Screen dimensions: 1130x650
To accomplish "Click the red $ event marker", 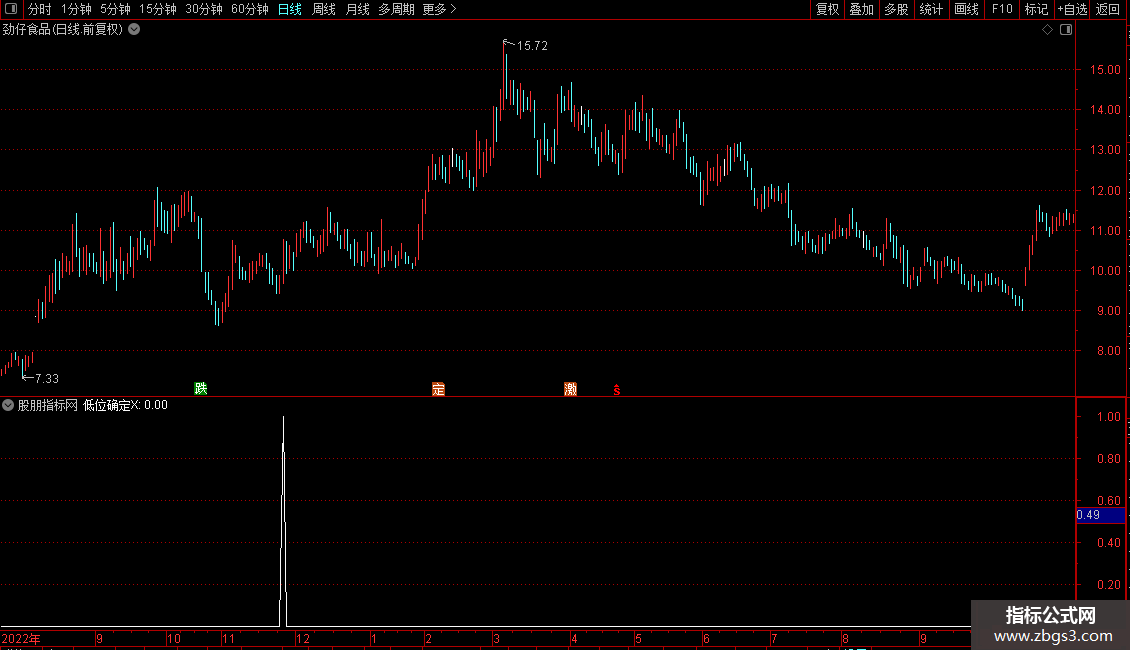I will 617,390.
